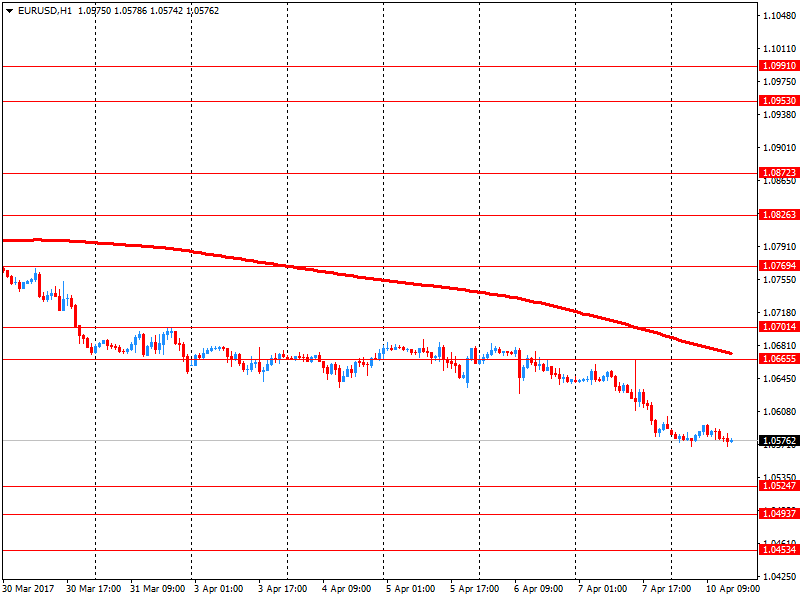
Task: Select the EURUSD,H1 chart title text
Action: [x=45, y=11]
